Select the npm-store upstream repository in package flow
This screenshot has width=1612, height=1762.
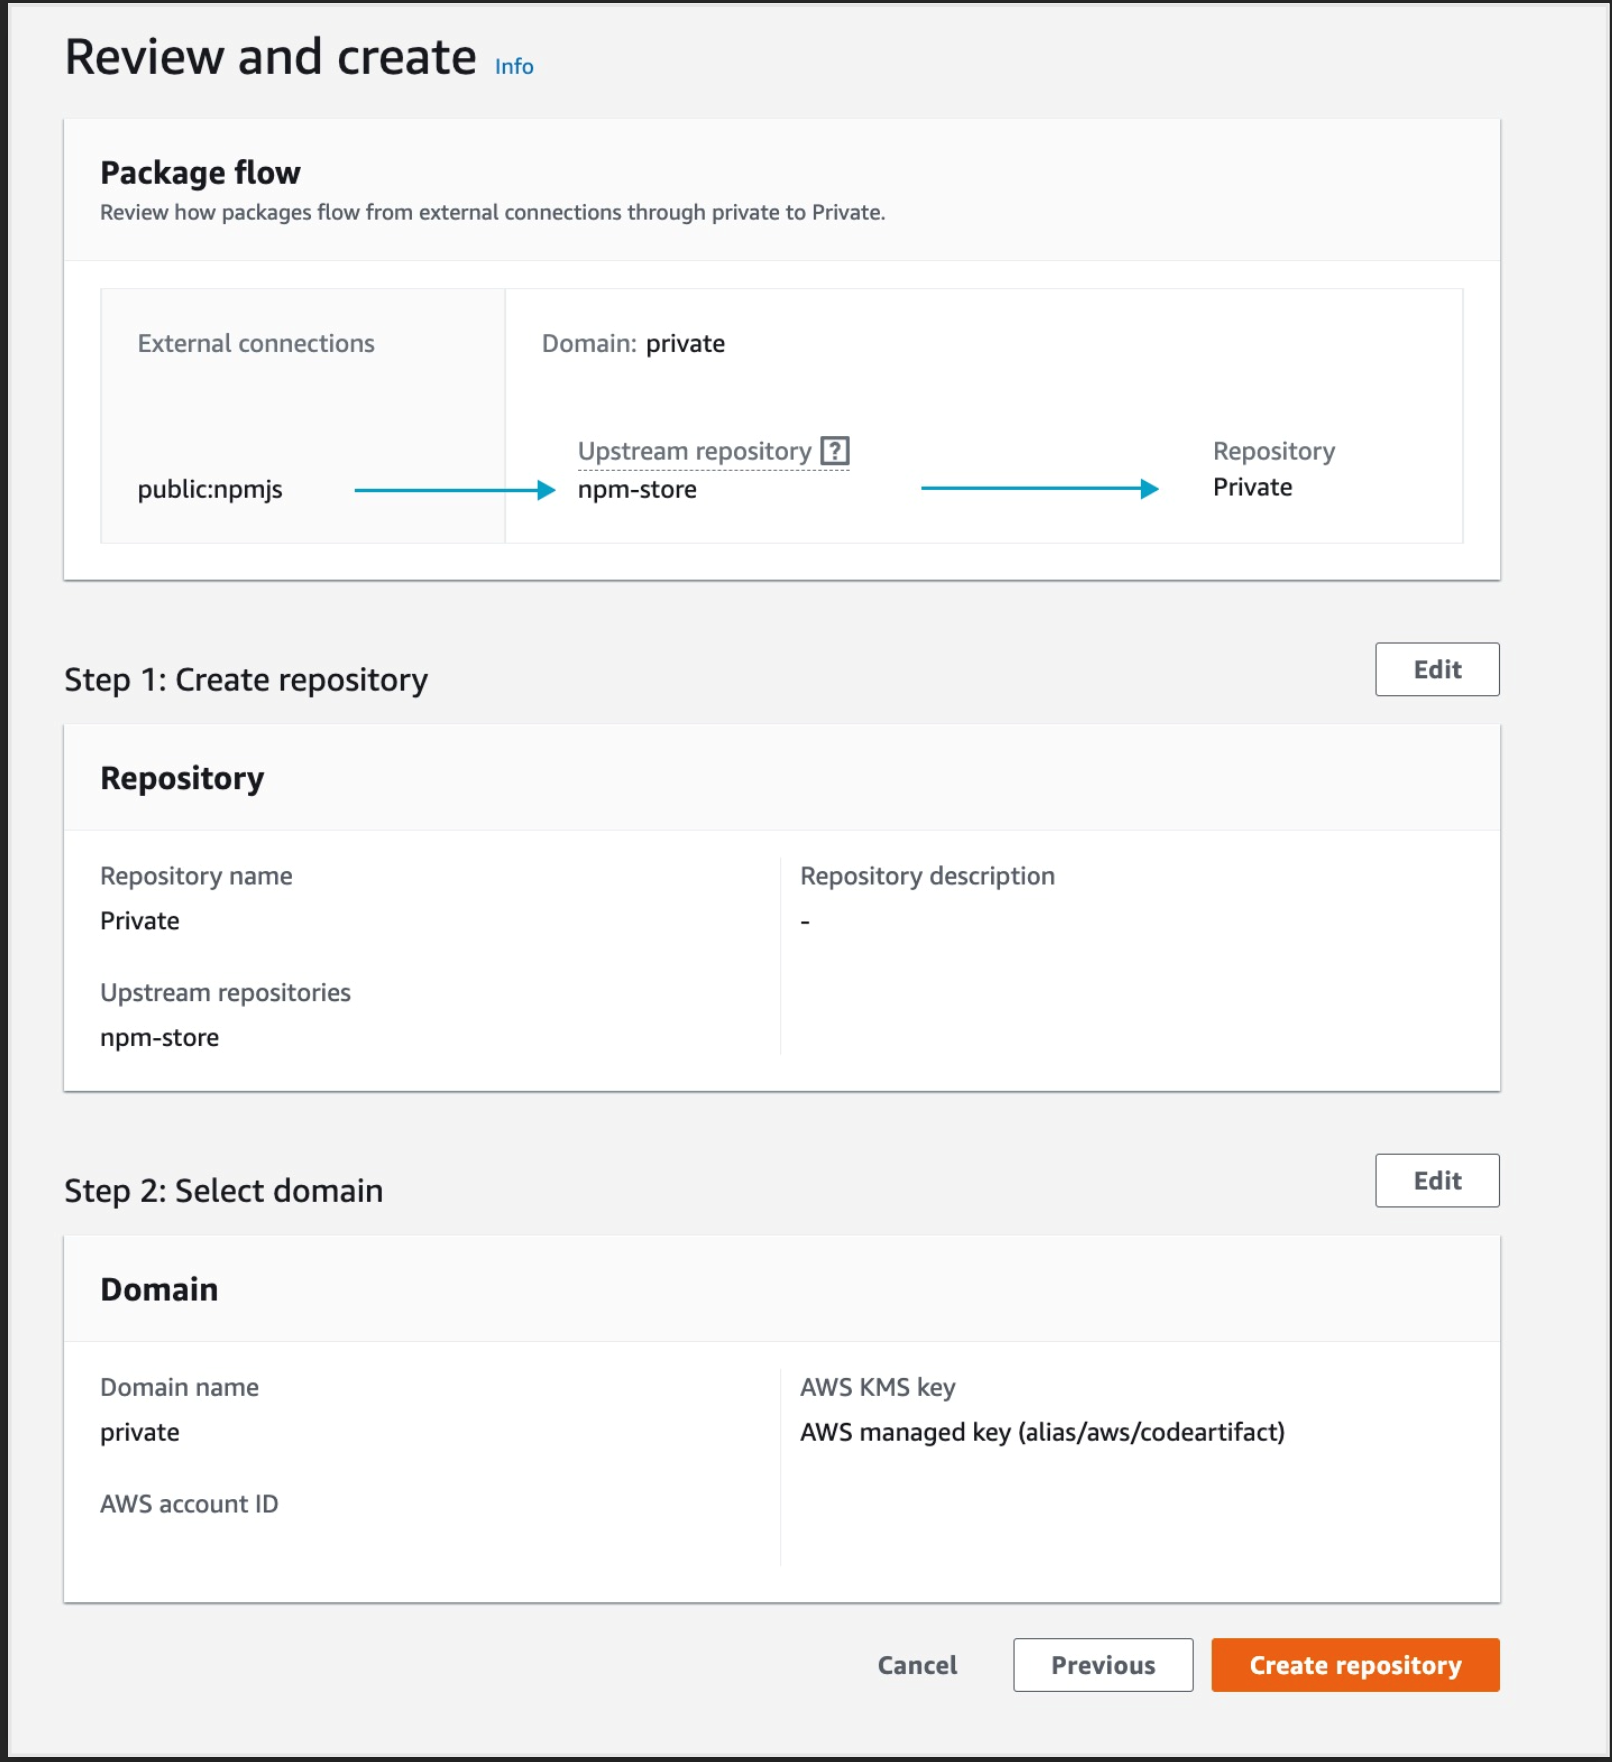(x=637, y=490)
